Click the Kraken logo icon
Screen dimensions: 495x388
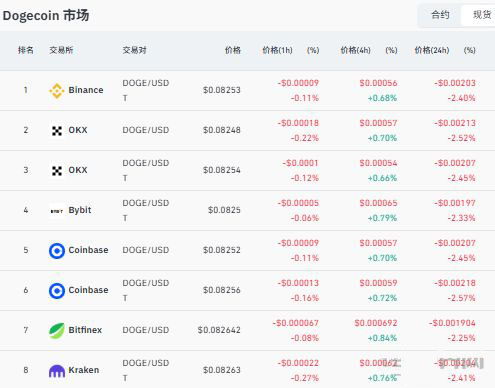point(57,371)
